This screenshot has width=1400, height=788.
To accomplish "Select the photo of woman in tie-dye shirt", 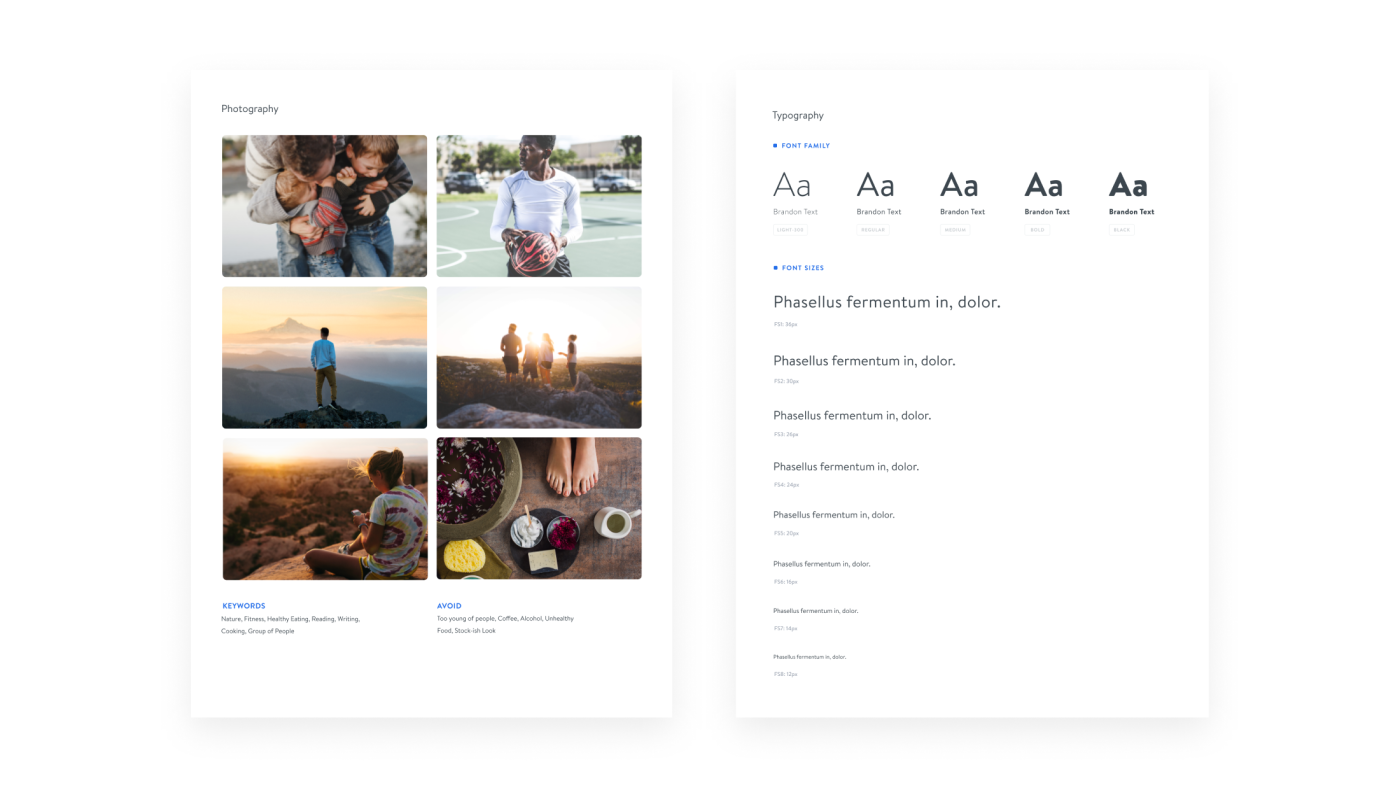I will [324, 509].
